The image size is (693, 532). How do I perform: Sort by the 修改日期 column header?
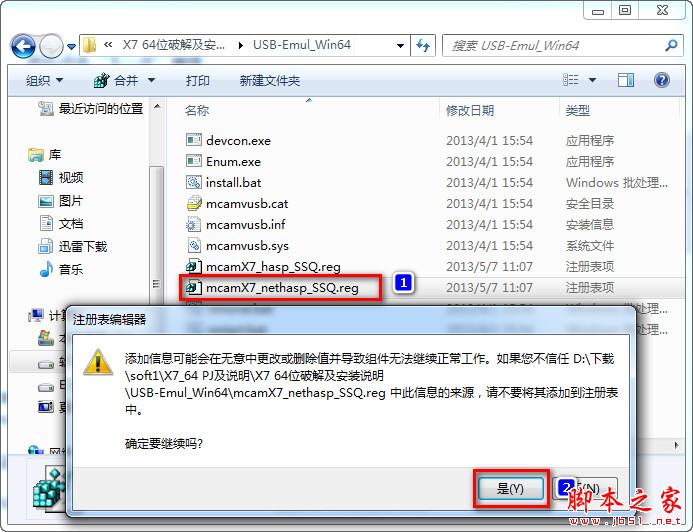(x=470, y=110)
